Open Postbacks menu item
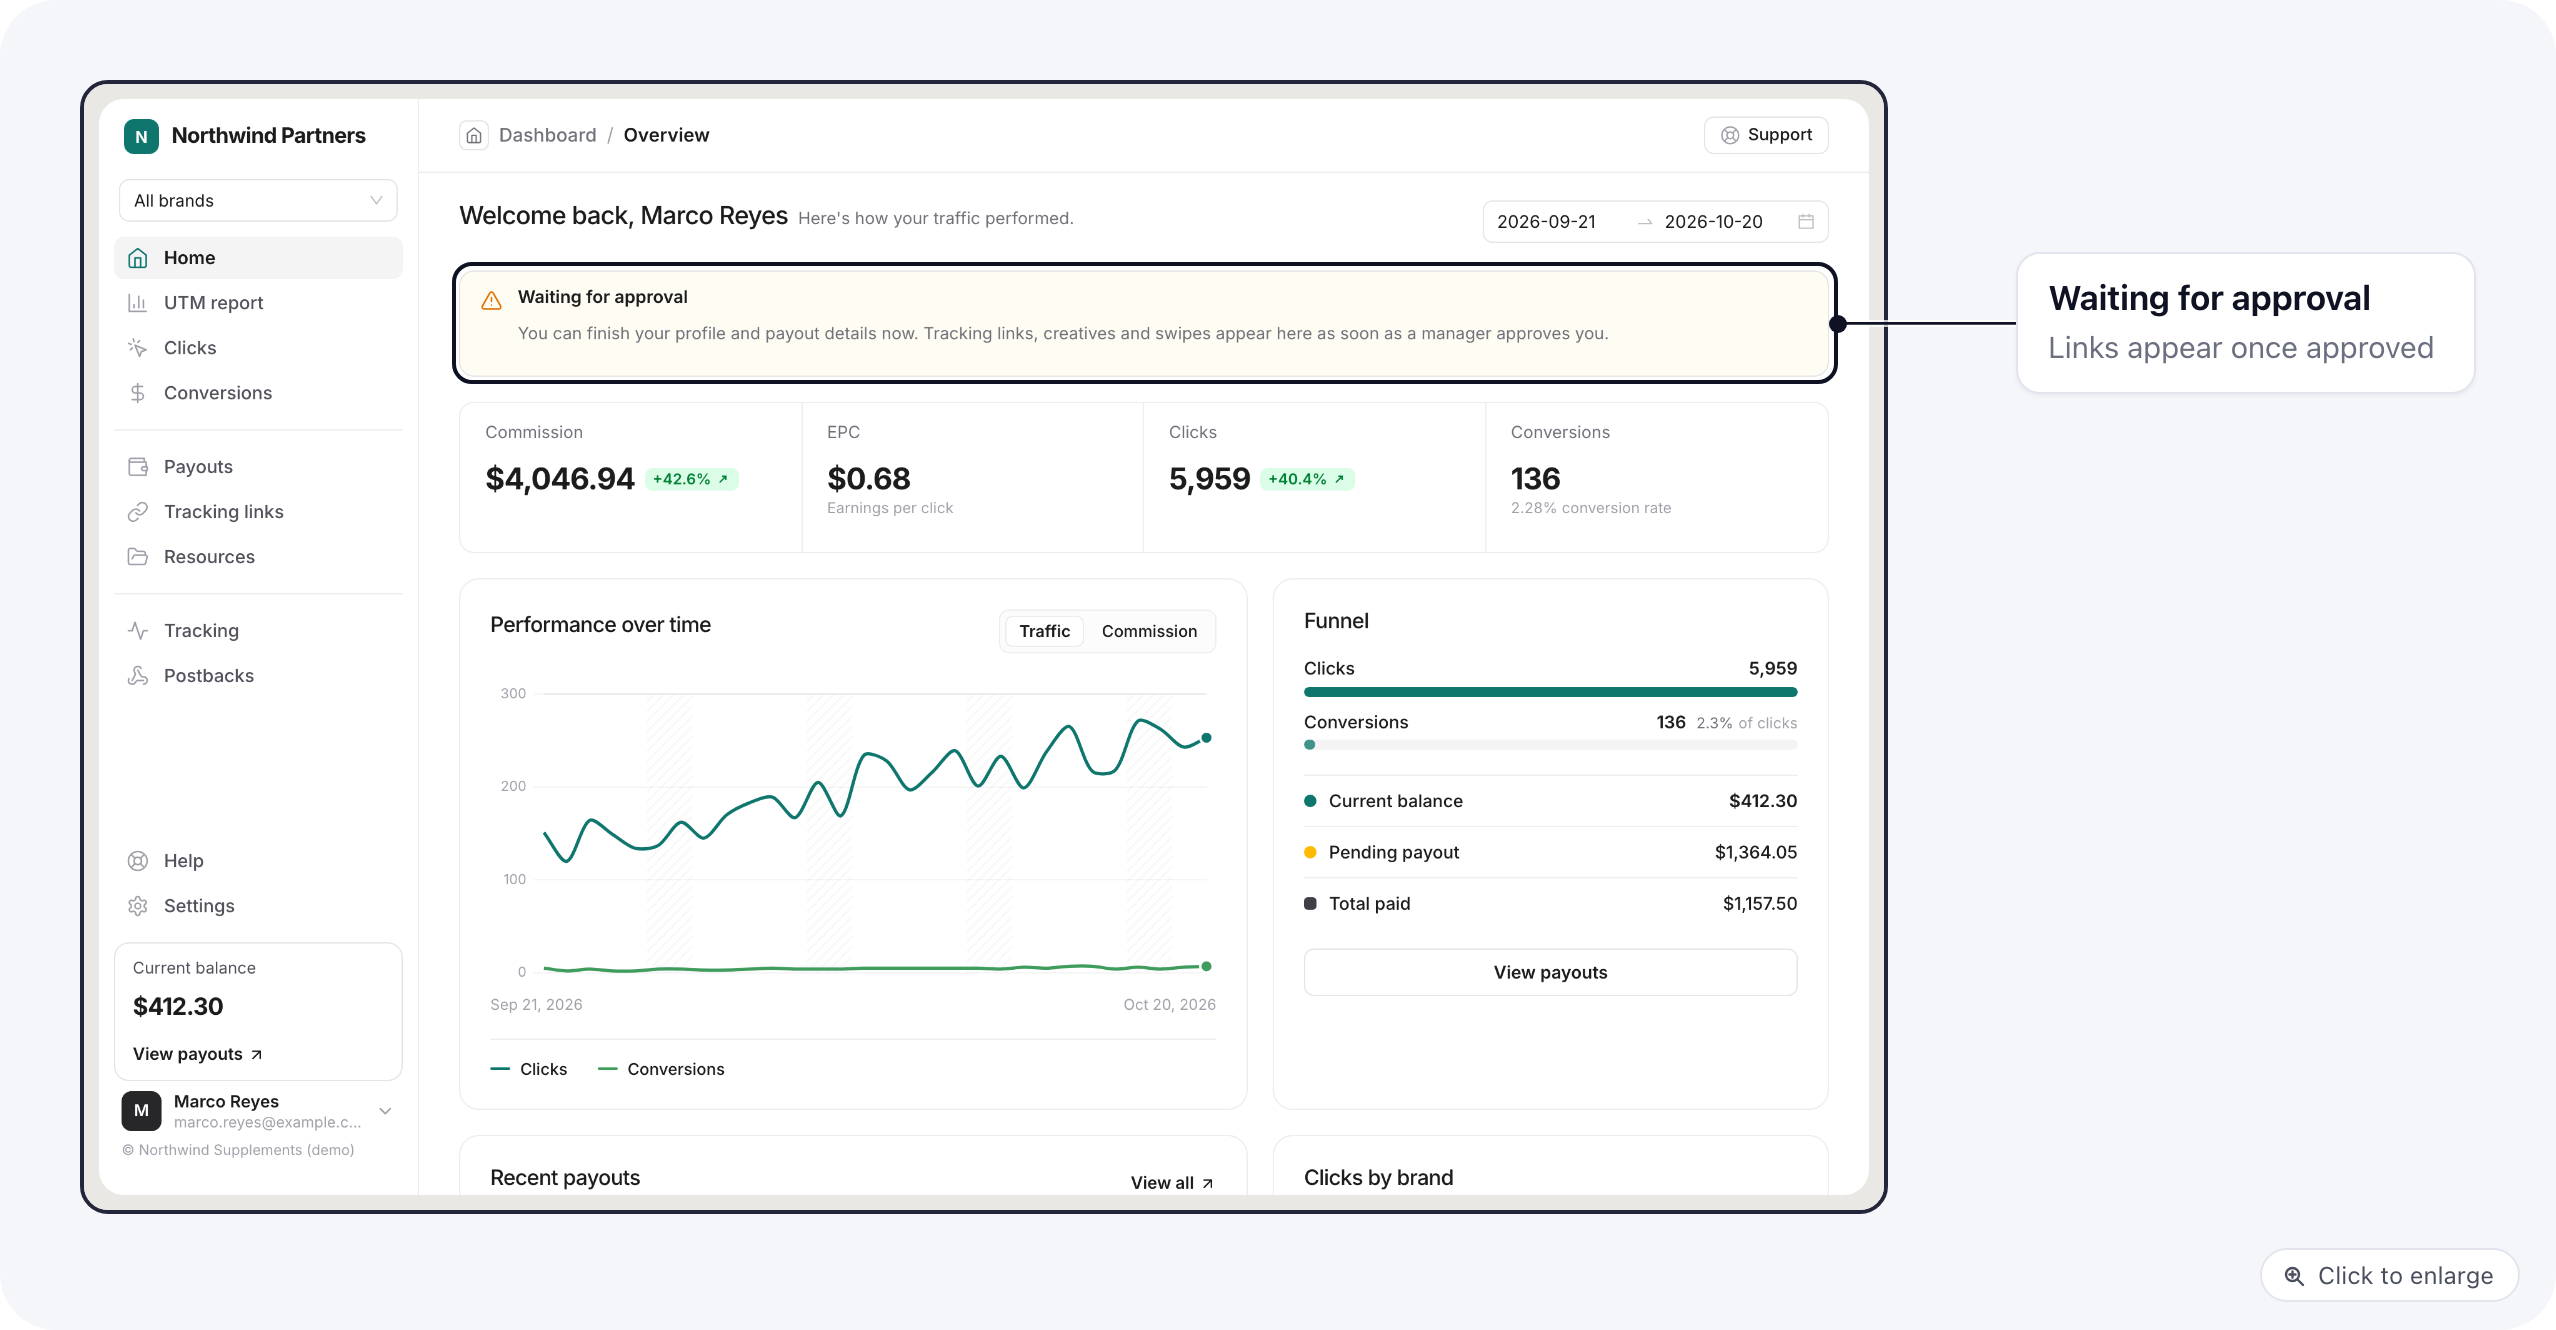This screenshot has height=1330, width=2556. 258,675
